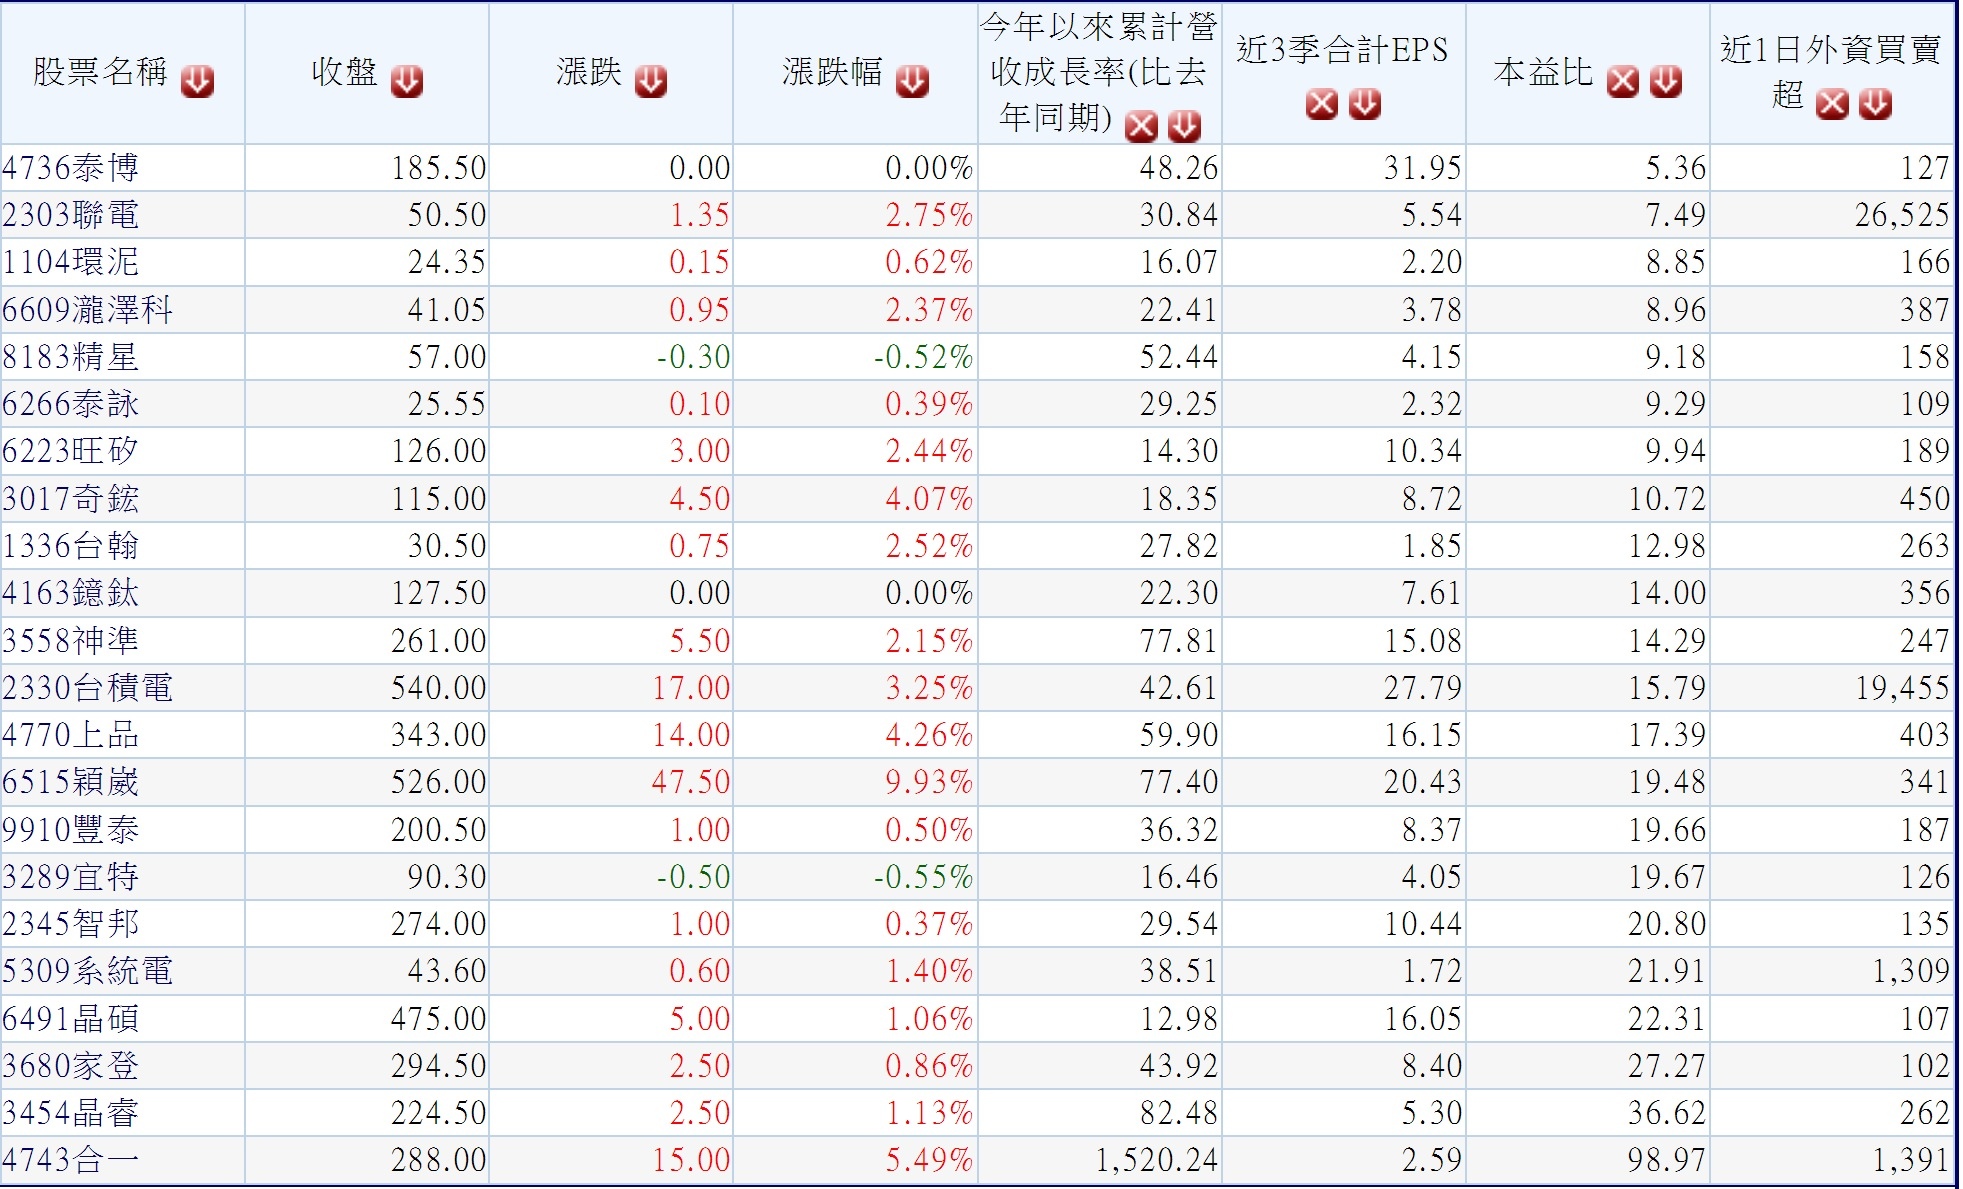Screen dimensions: 1963x1189
Task: Sort by 股票名稱 using down arrow
Action: pos(197,81)
